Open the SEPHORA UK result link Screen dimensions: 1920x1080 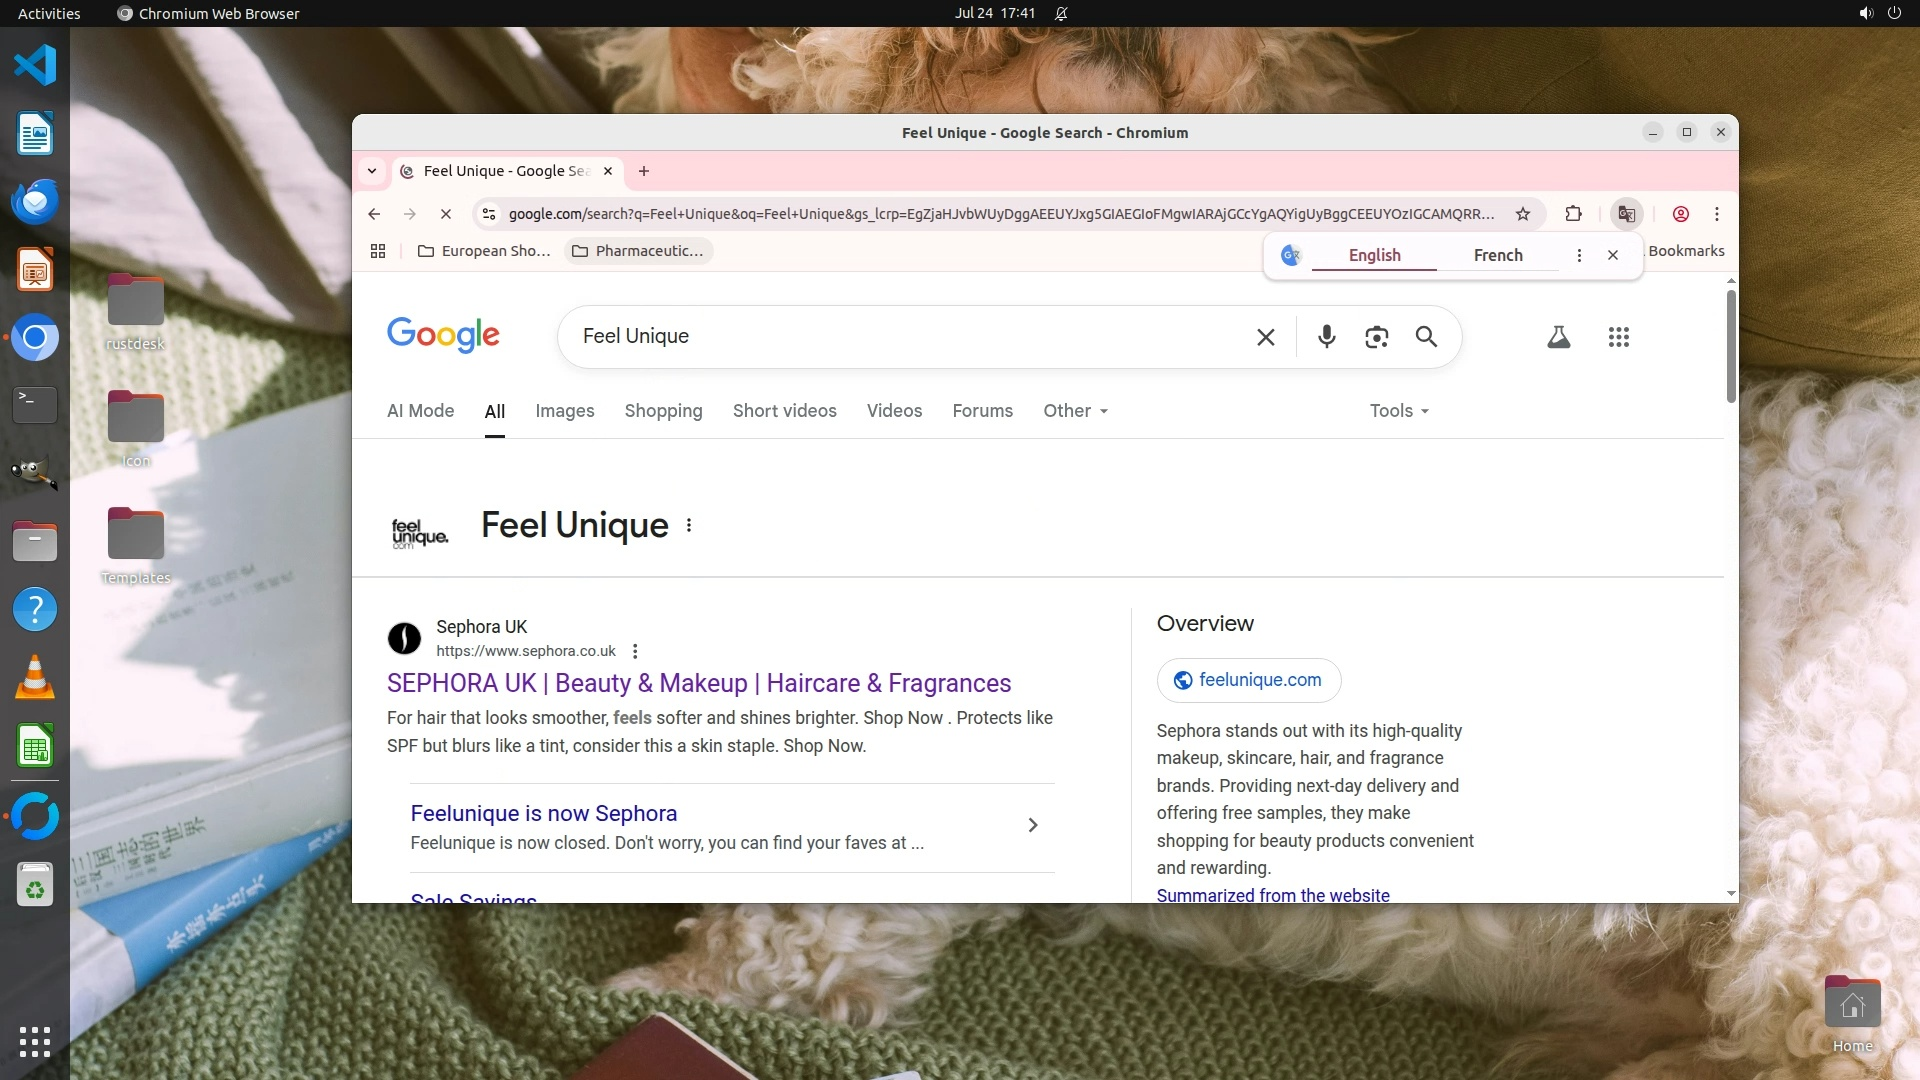coord(698,683)
